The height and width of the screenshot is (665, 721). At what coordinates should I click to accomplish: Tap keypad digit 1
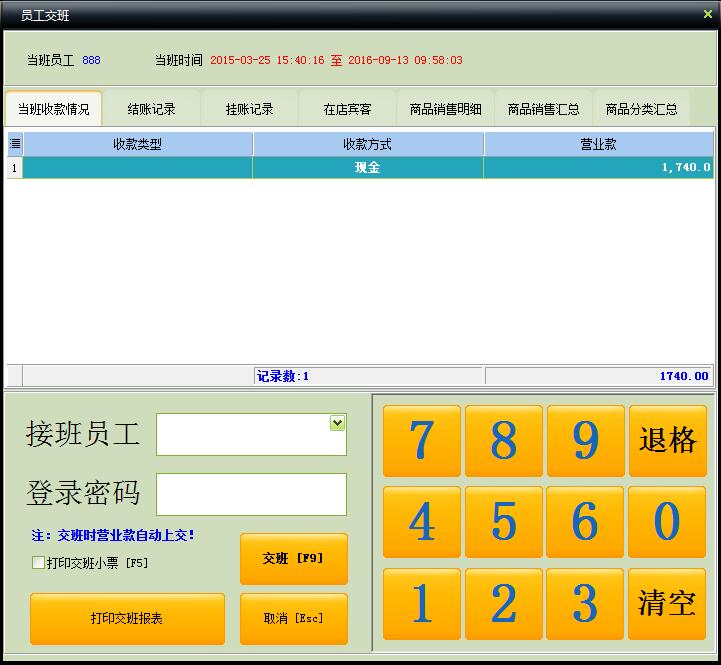pyautogui.click(x=422, y=604)
